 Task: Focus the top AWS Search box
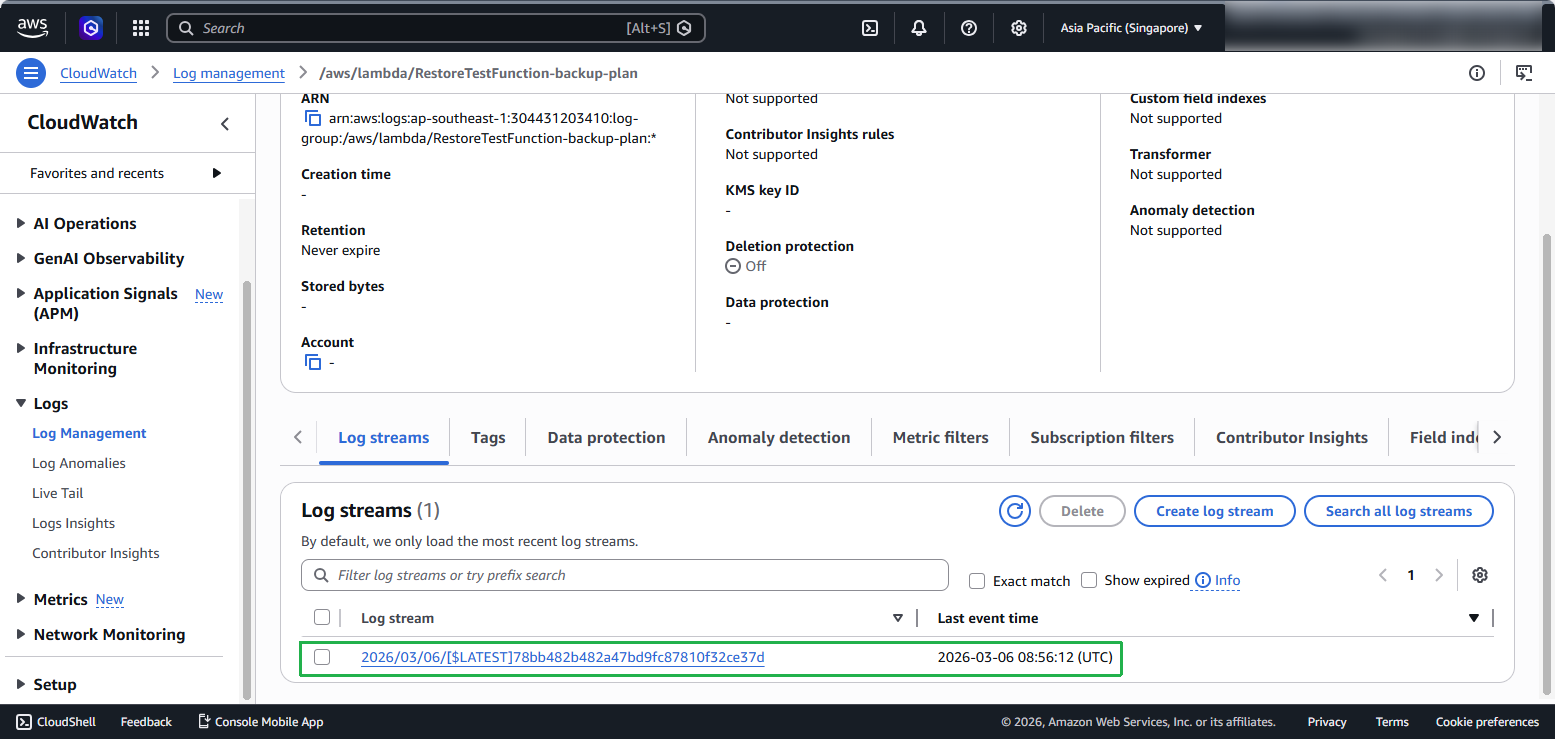(x=436, y=28)
